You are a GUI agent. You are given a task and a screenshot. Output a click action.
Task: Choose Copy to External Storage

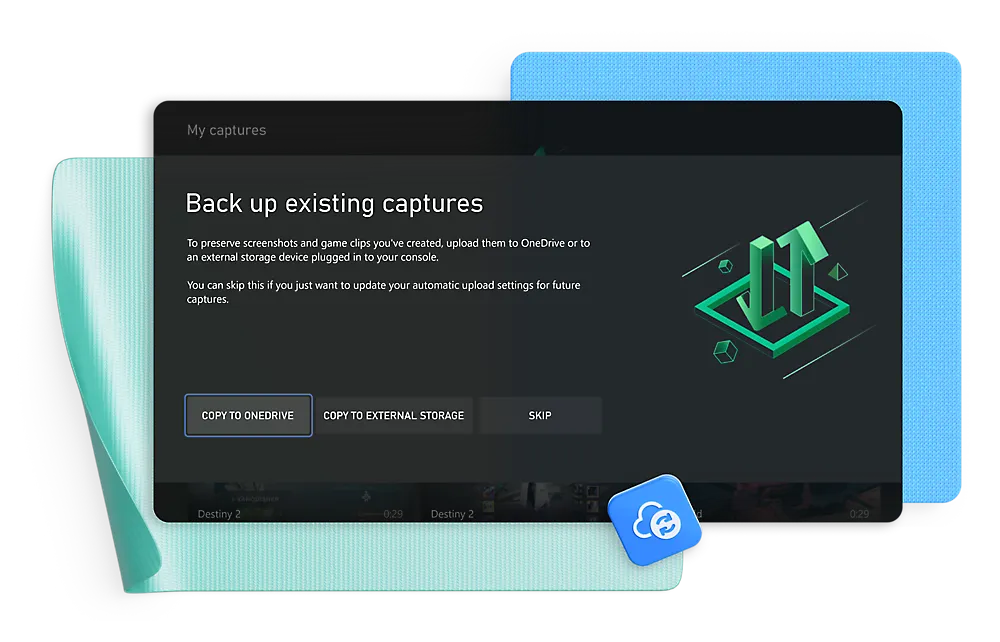pyautogui.click(x=393, y=415)
